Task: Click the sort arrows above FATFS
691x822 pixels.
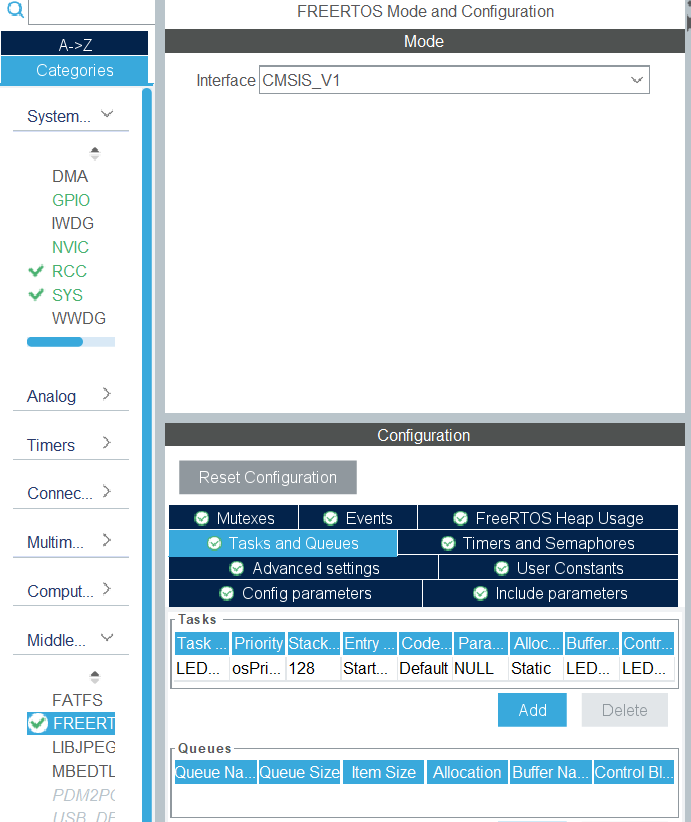Action: (94, 677)
